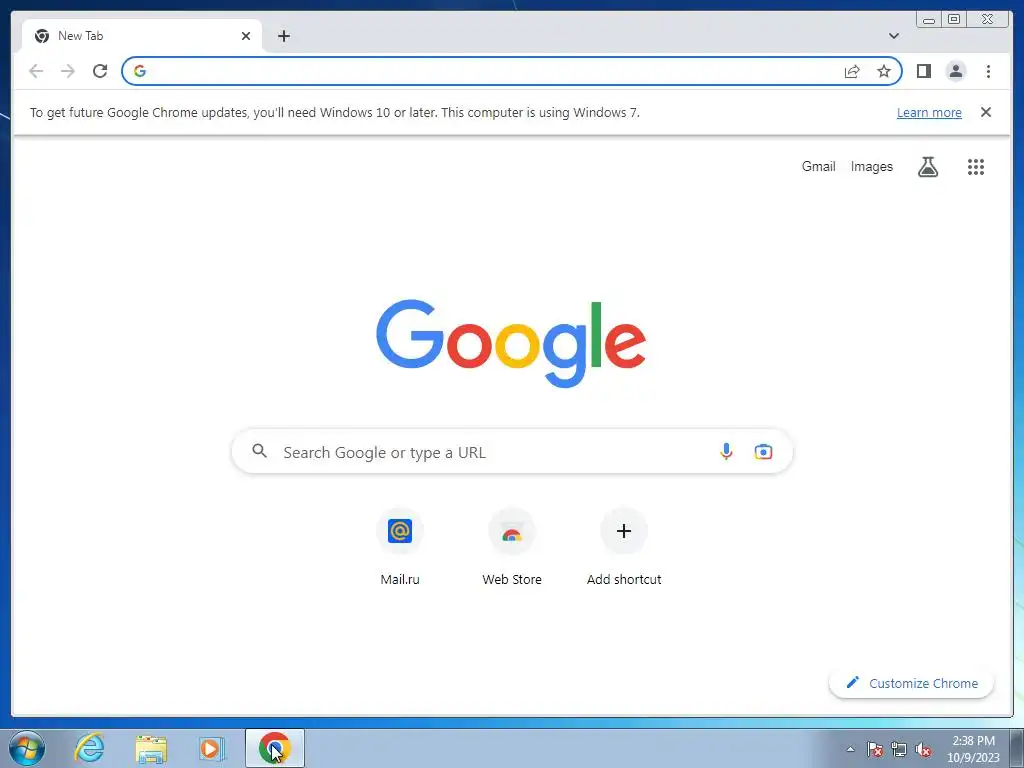Image resolution: width=1024 pixels, height=768 pixels.
Task: Open the Learn more link
Action: coord(929,112)
